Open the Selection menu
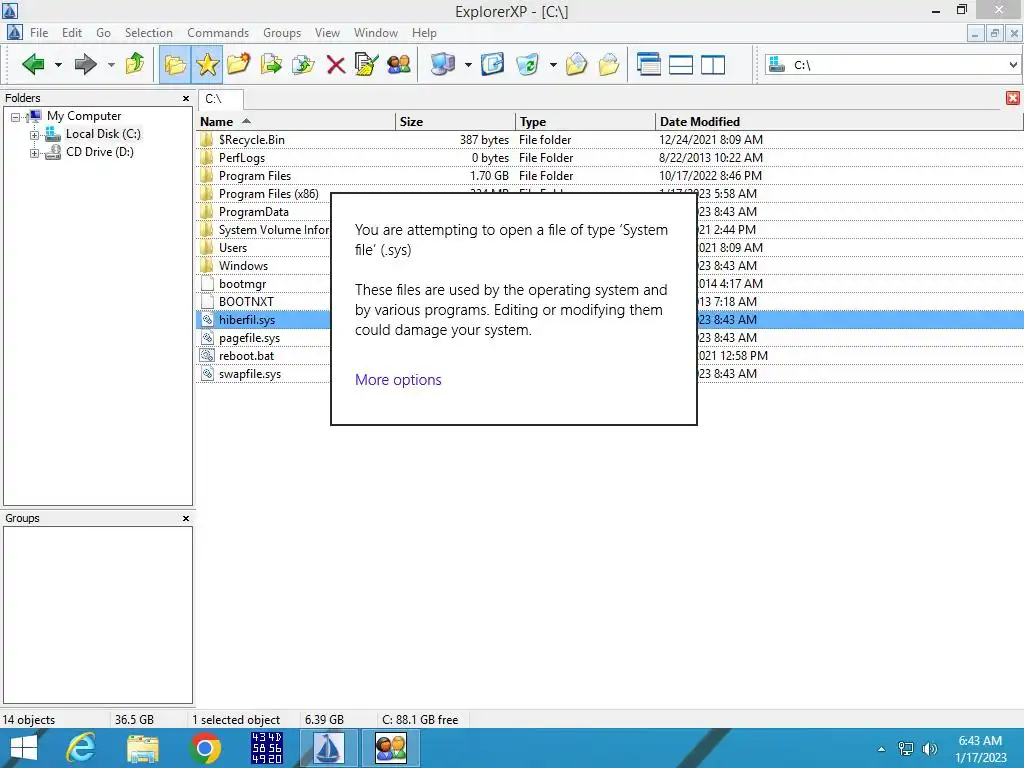This screenshot has width=1024, height=768. coord(149,33)
